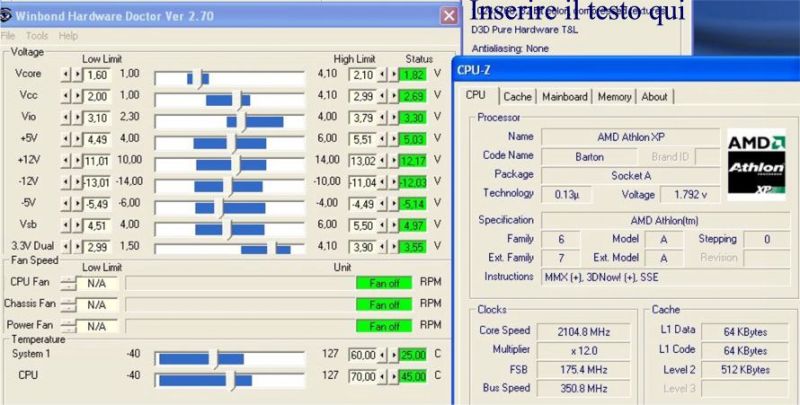Screen dimensions: 800x405
Task: Switch to the Mainboard tab in CPU-Z
Action: click(565, 96)
